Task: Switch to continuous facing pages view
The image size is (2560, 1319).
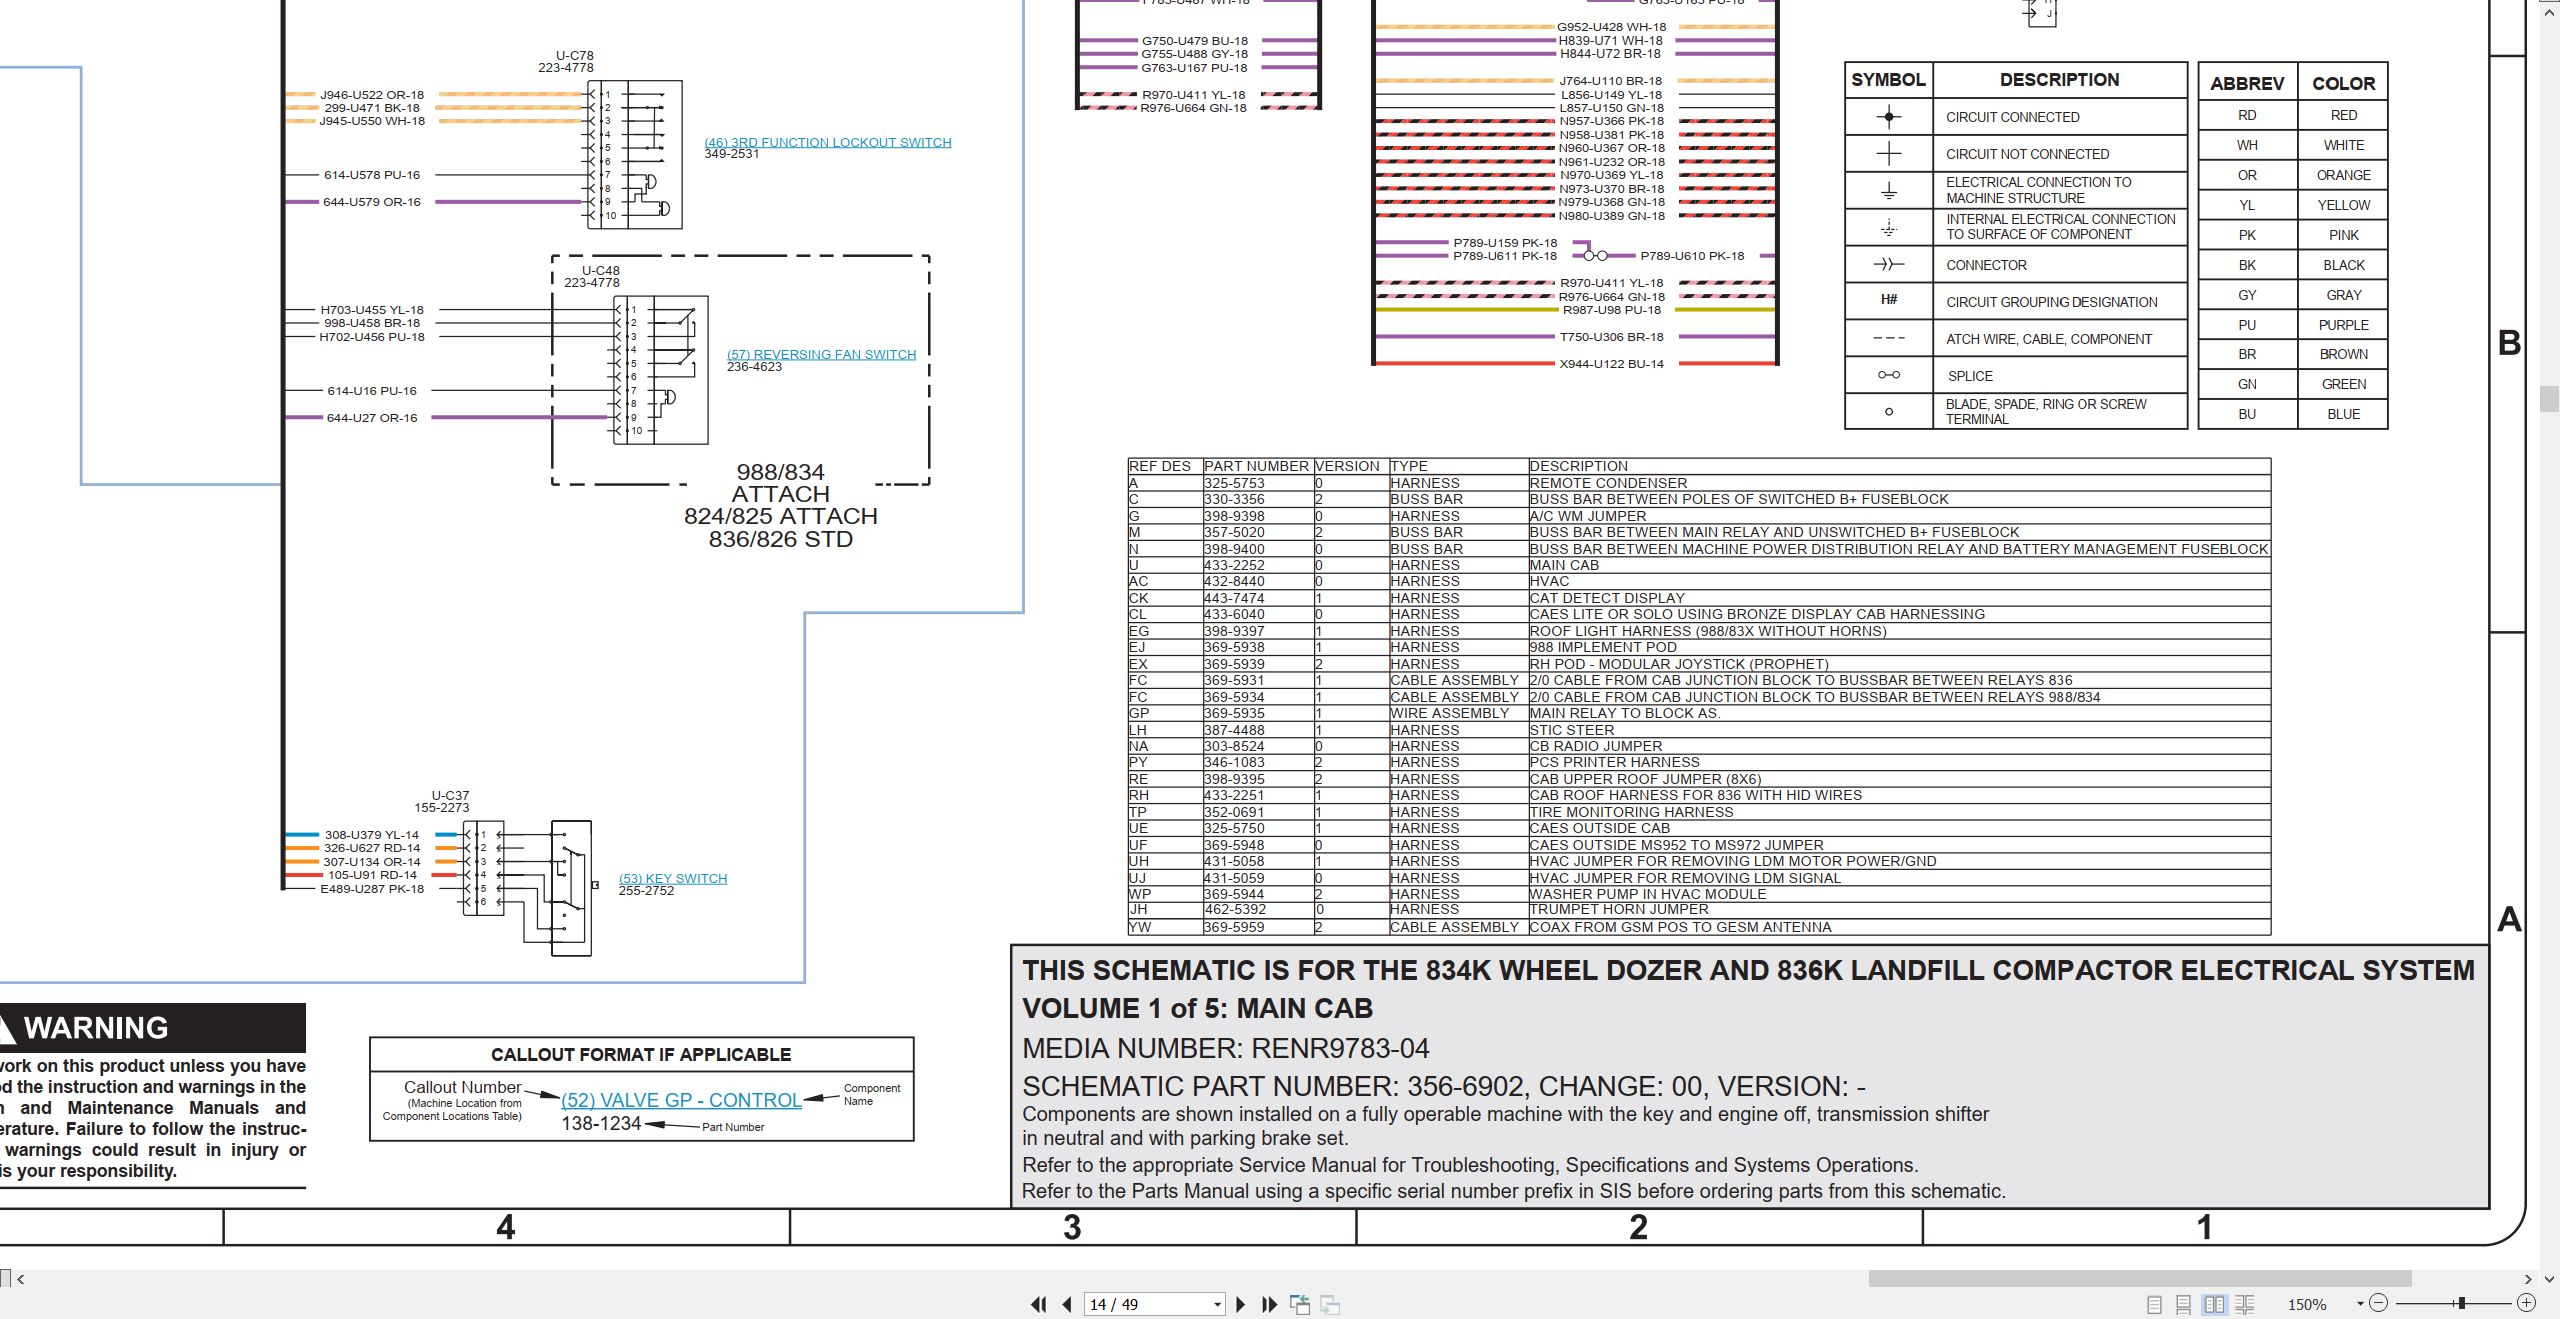Action: pyautogui.click(x=2245, y=1304)
